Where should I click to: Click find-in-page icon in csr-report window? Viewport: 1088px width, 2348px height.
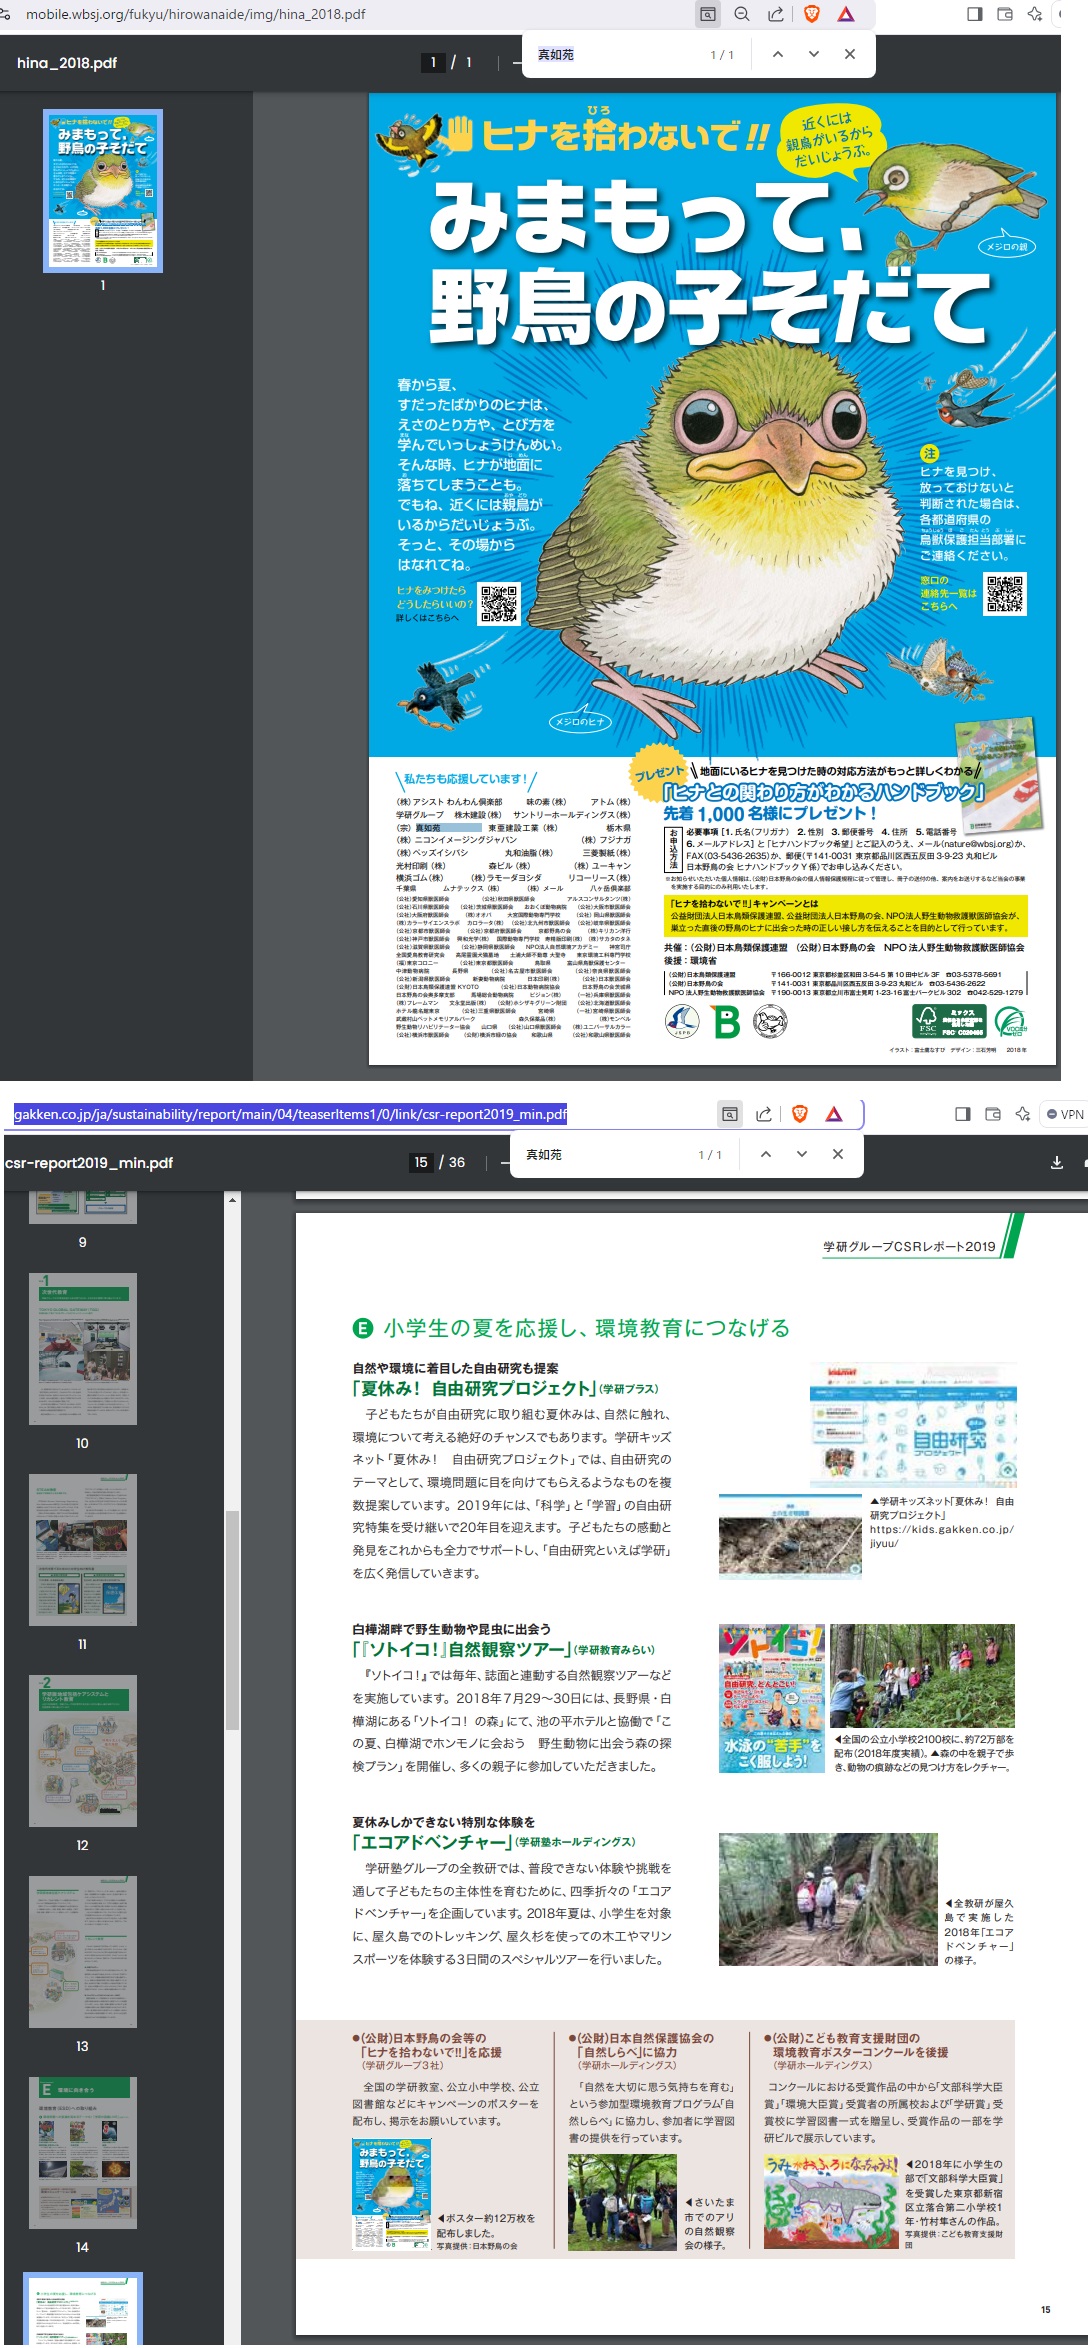731,1114
